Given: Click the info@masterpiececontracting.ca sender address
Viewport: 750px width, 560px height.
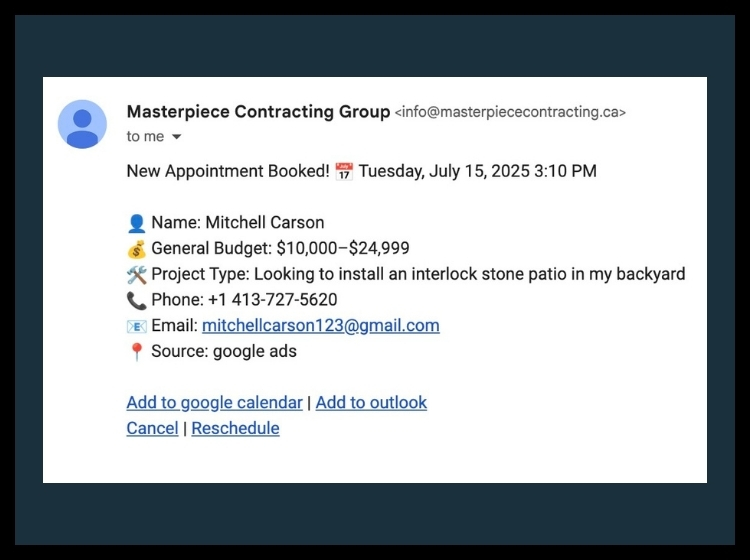Looking at the screenshot, I should coord(510,112).
